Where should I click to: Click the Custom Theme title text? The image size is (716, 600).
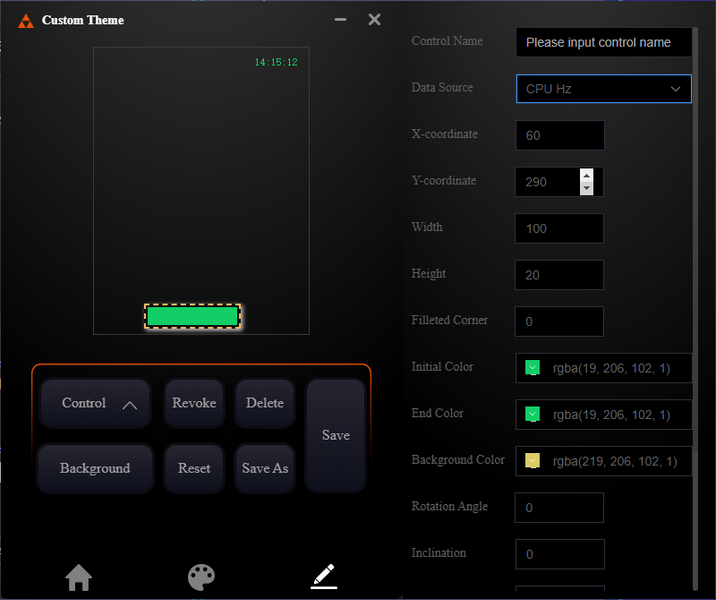[x=83, y=20]
